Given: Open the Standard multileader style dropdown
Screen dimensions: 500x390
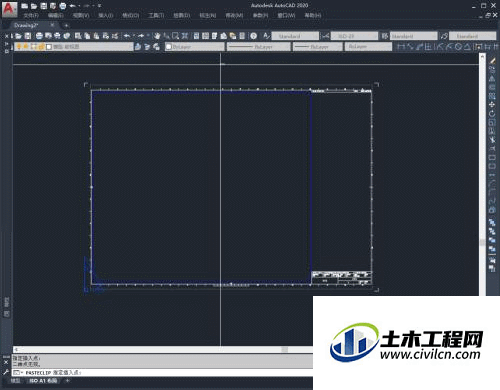Looking at the screenshot, I should pos(473,36).
